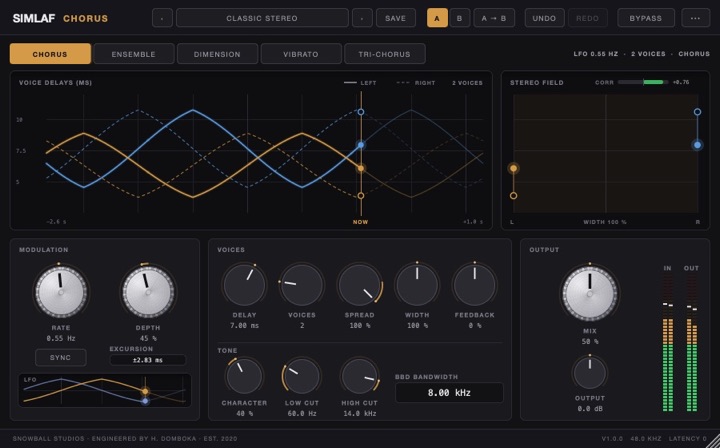Click the HIGH CUT value 14.0 kHz
Image resolution: width=720 pixels, height=448 pixels.
point(360,414)
